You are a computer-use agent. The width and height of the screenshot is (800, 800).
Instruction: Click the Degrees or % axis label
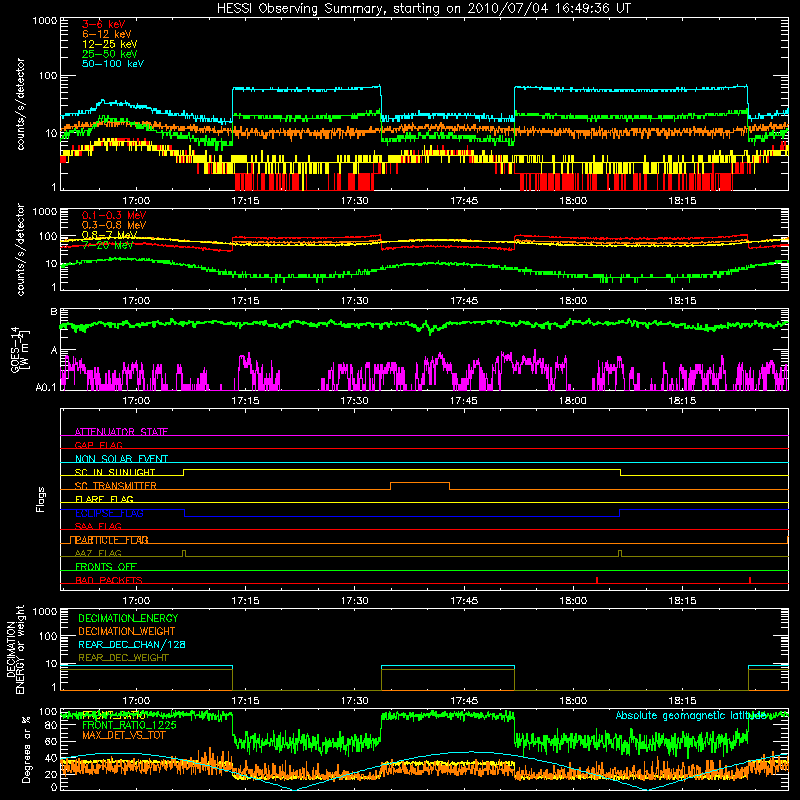pyautogui.click(x=26, y=749)
